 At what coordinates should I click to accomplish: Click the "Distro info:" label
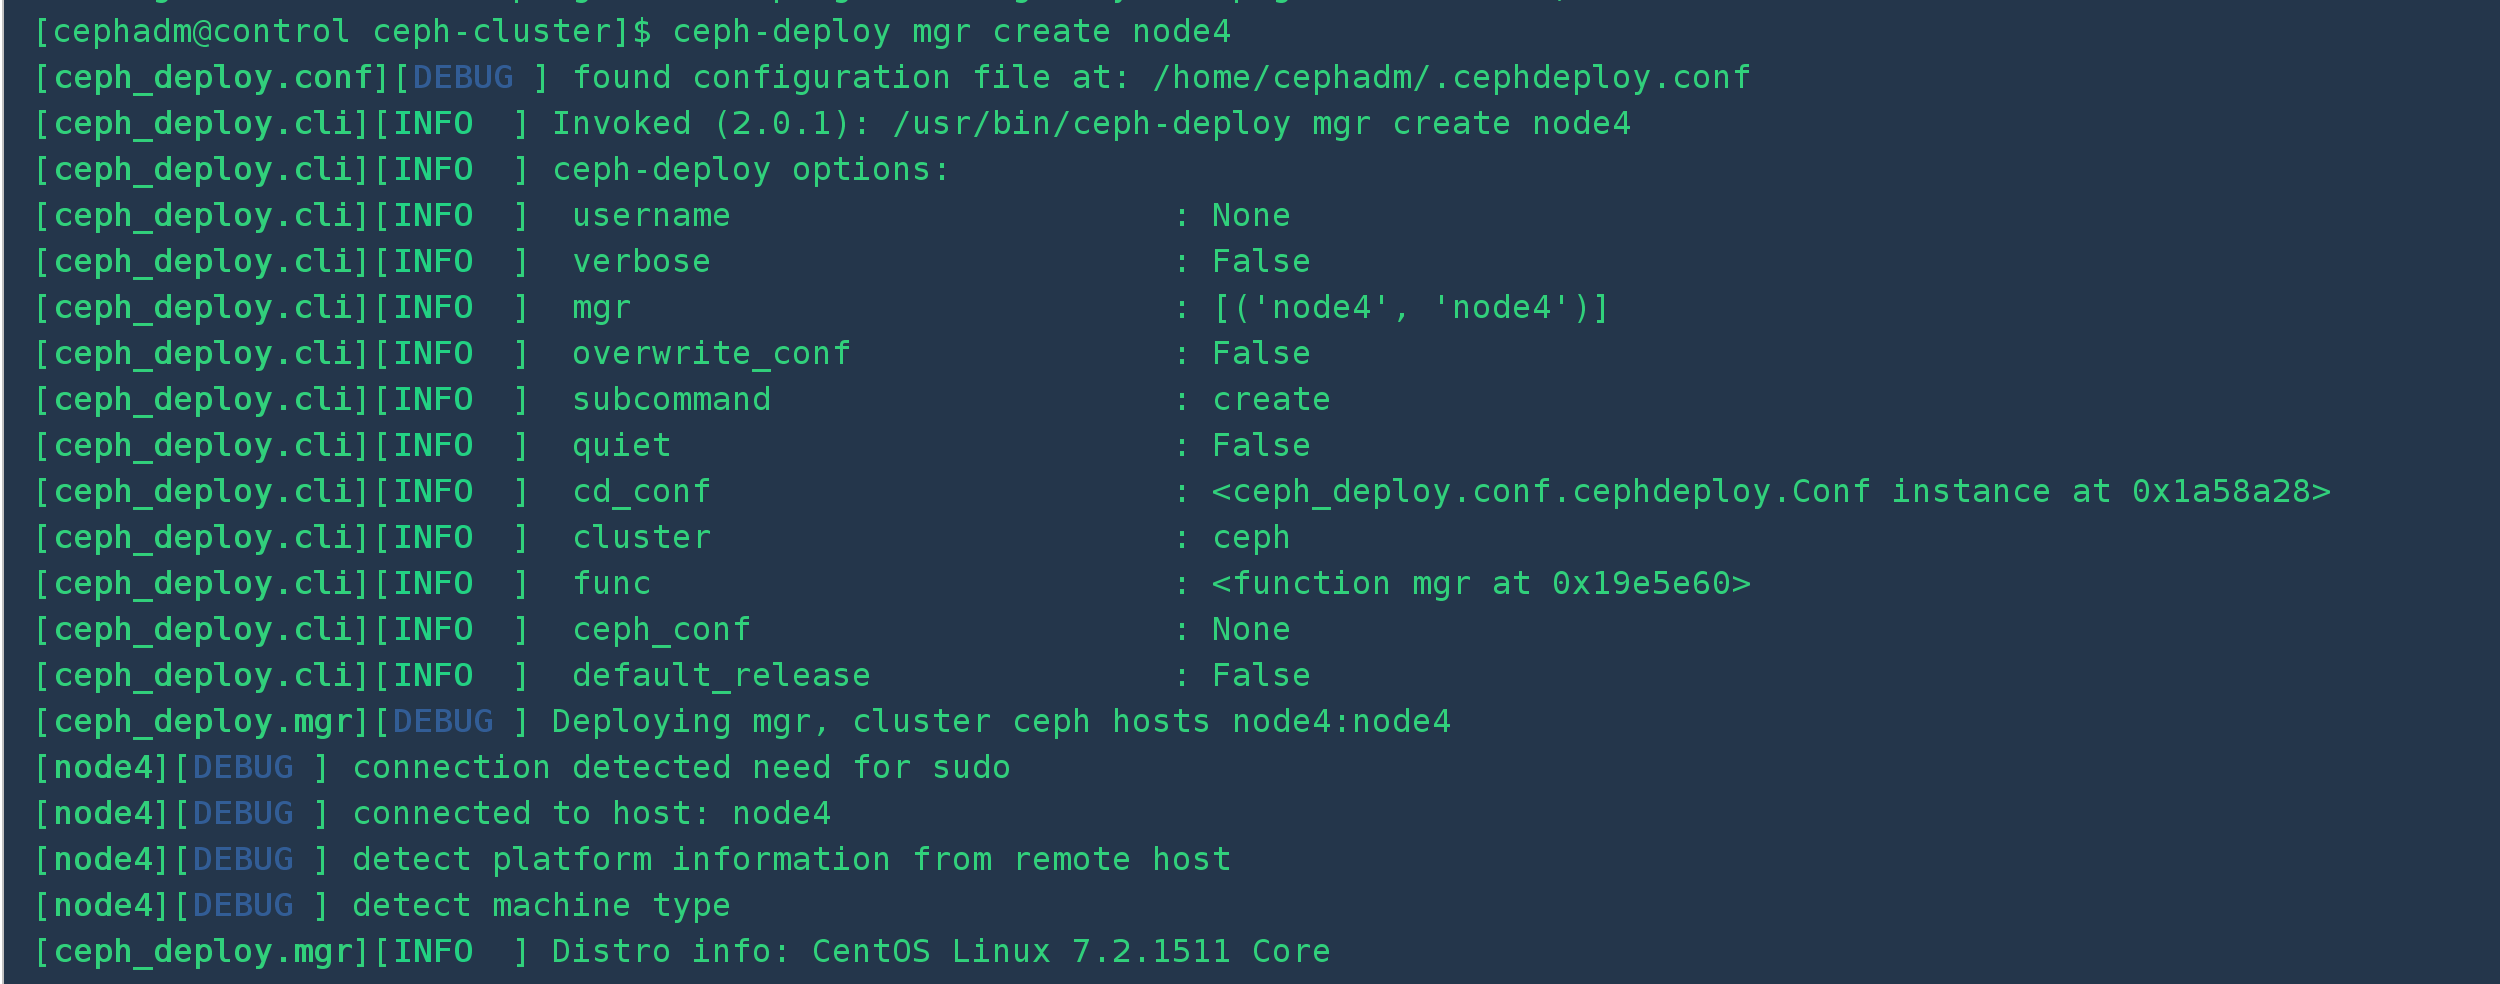point(672,952)
